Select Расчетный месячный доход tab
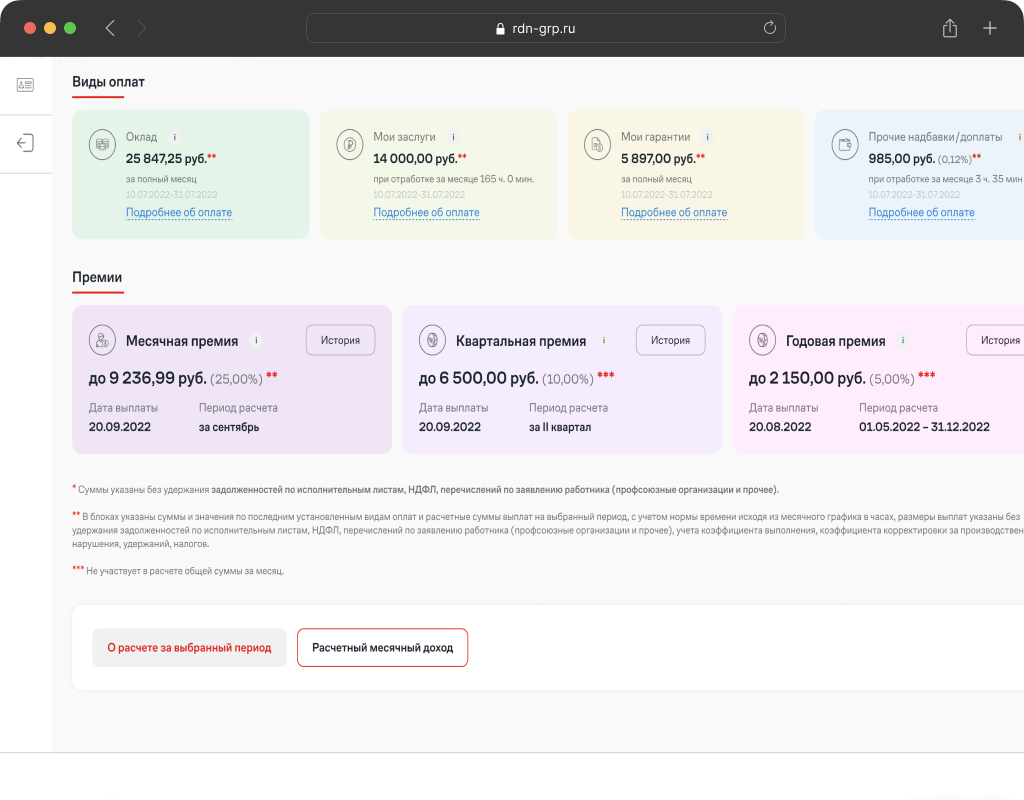The image size is (1024, 800). pos(382,648)
